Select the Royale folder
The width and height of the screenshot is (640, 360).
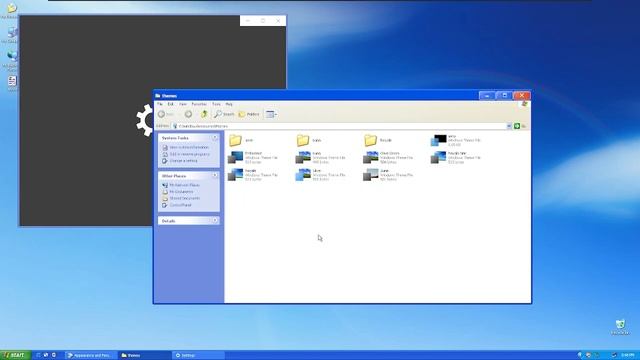(x=378, y=140)
